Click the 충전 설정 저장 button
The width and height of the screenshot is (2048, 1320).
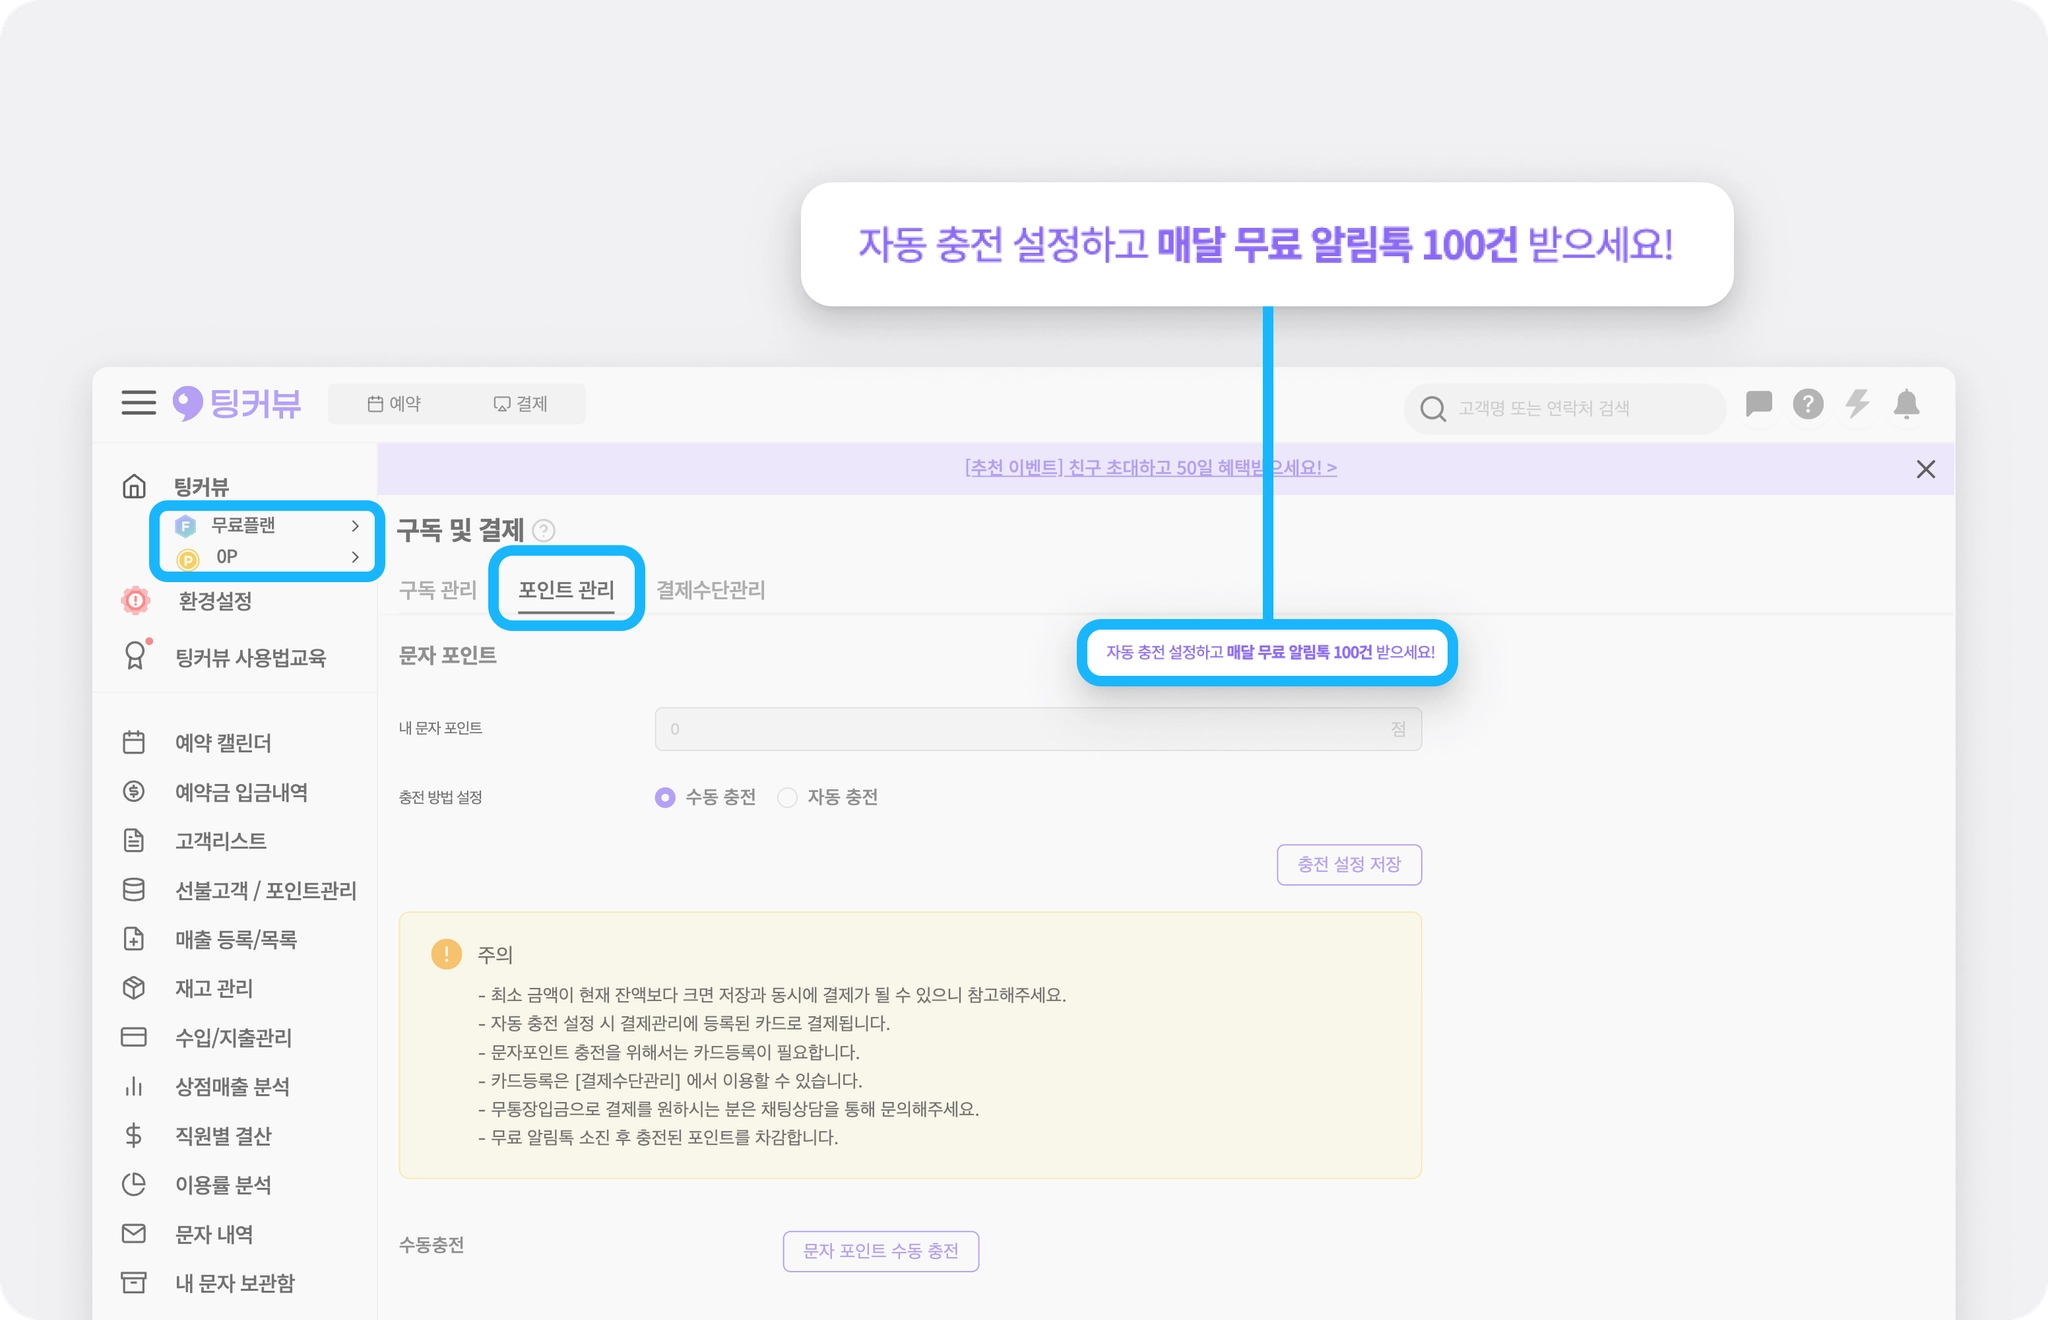click(x=1349, y=864)
